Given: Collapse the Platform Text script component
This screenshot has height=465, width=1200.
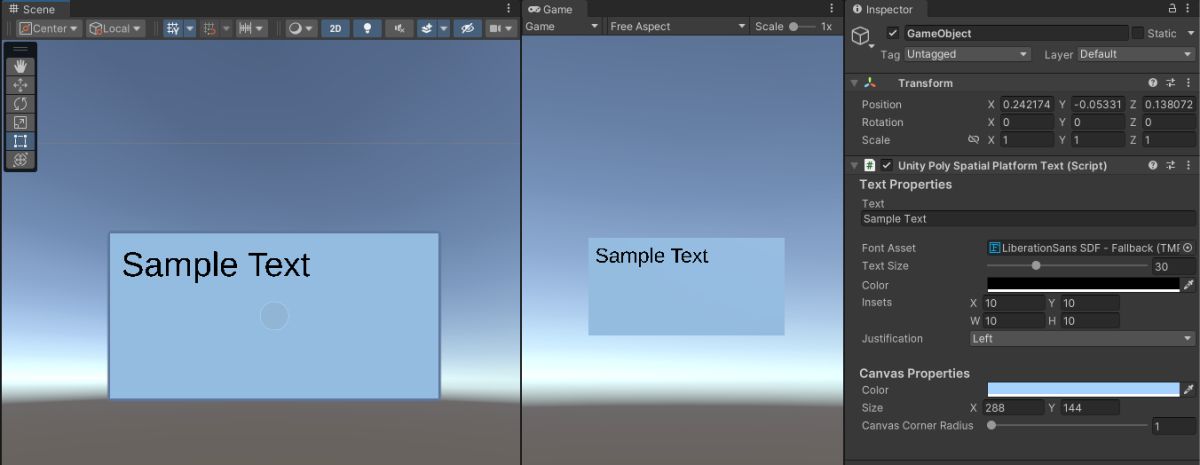Looking at the screenshot, I should 854,165.
